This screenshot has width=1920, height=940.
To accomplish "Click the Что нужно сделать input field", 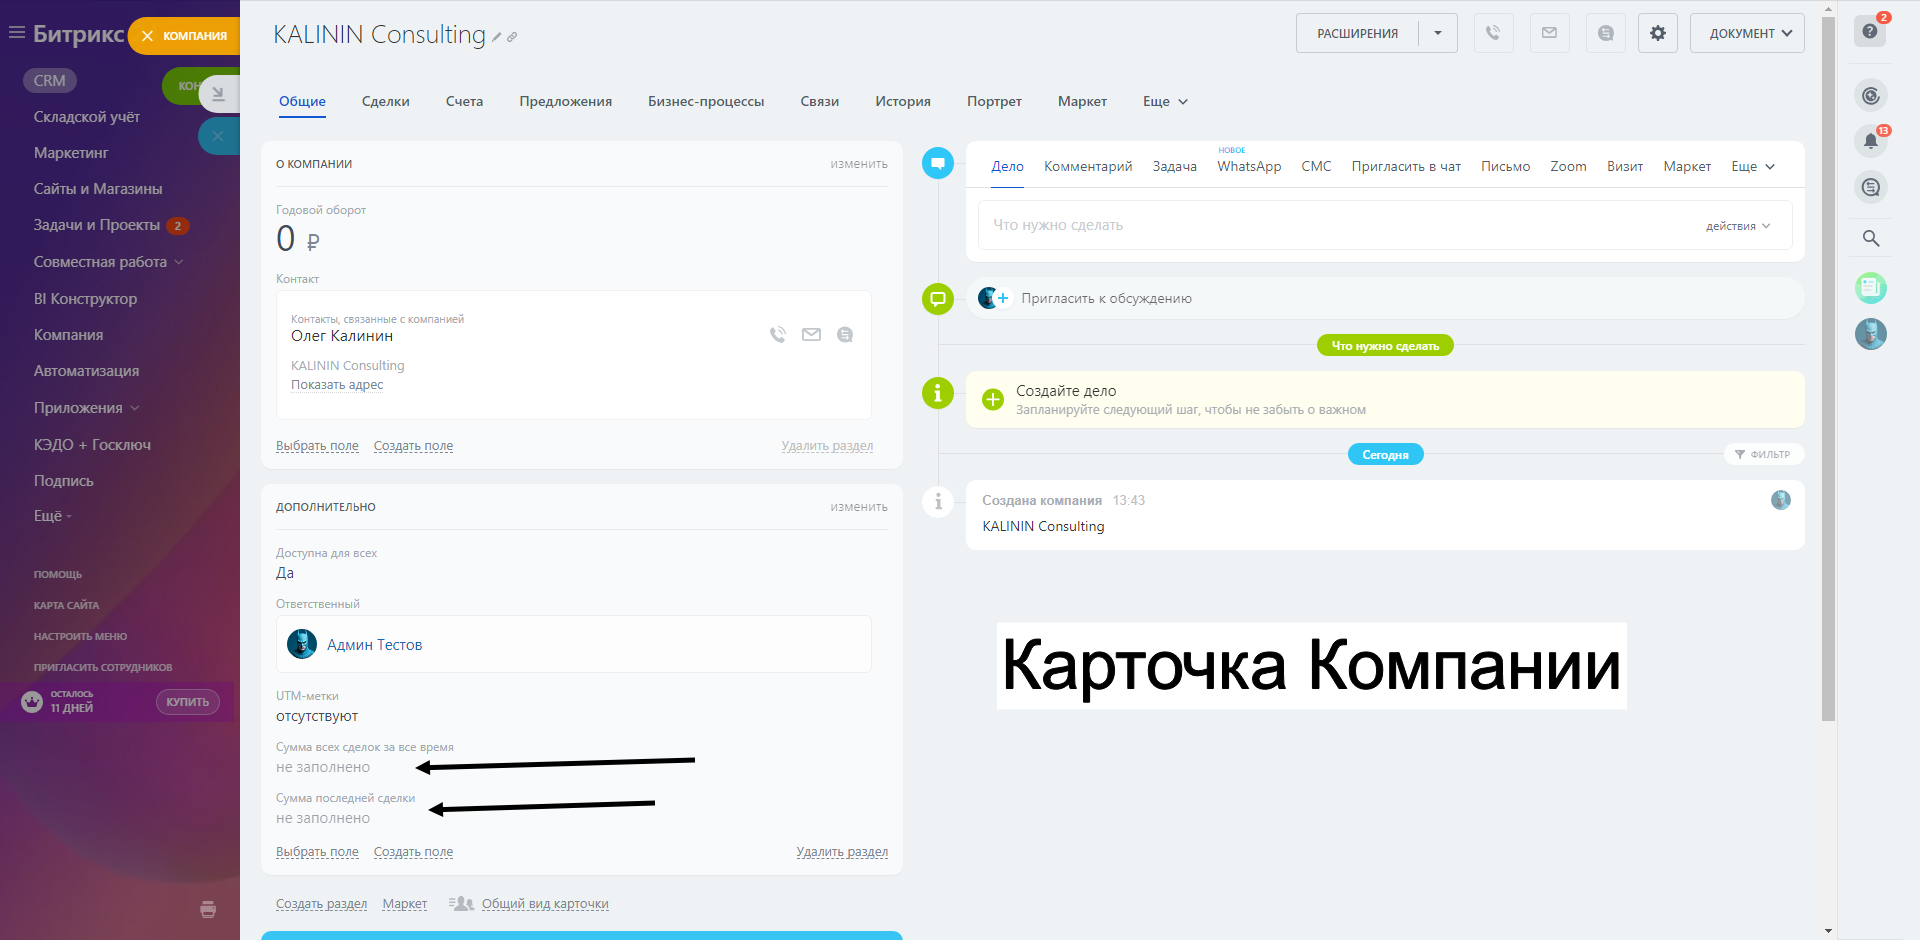I will (1385, 225).
